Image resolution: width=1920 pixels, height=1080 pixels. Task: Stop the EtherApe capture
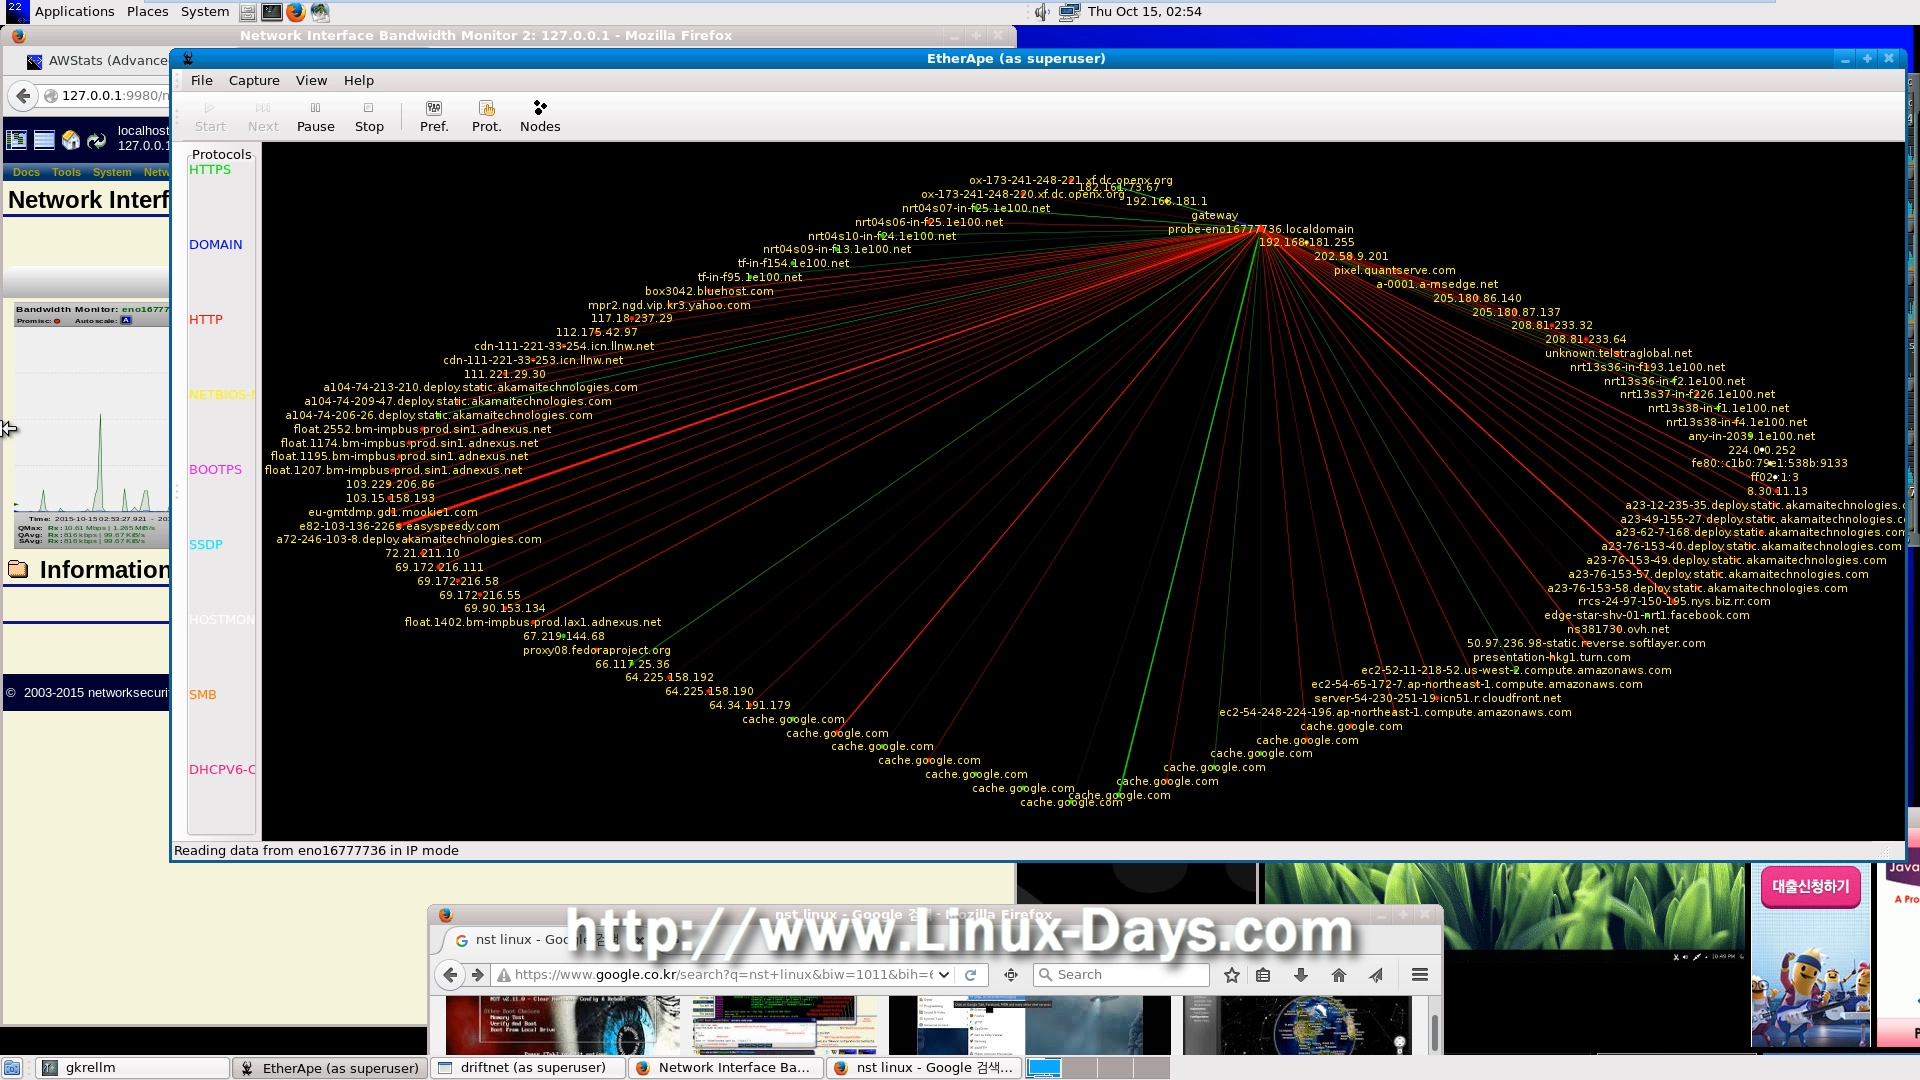[369, 116]
